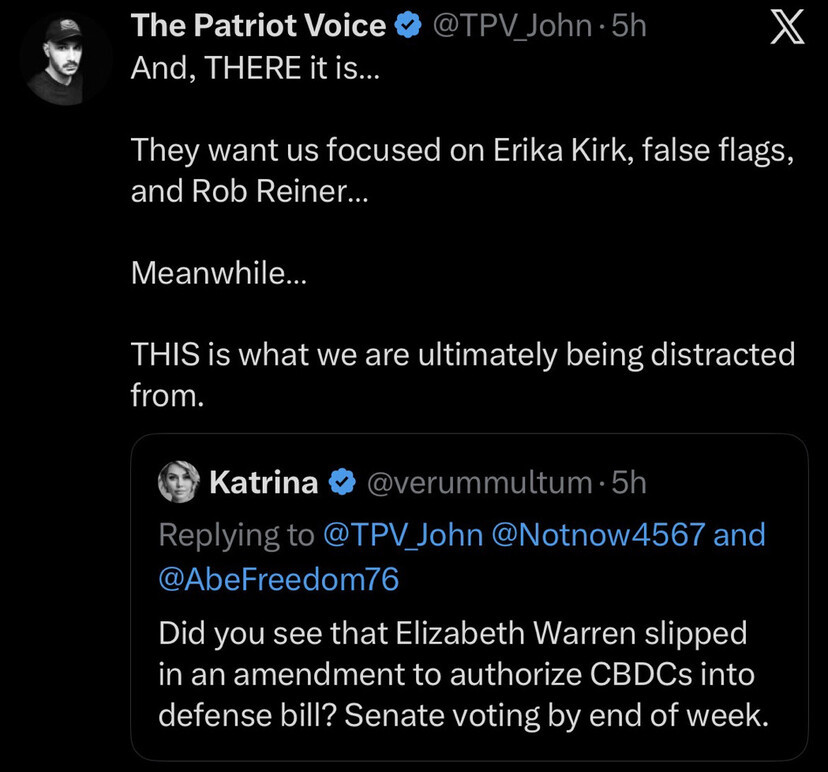Image resolution: width=828 pixels, height=772 pixels.
Task: Open the @verummultum handle
Action: pos(480,483)
